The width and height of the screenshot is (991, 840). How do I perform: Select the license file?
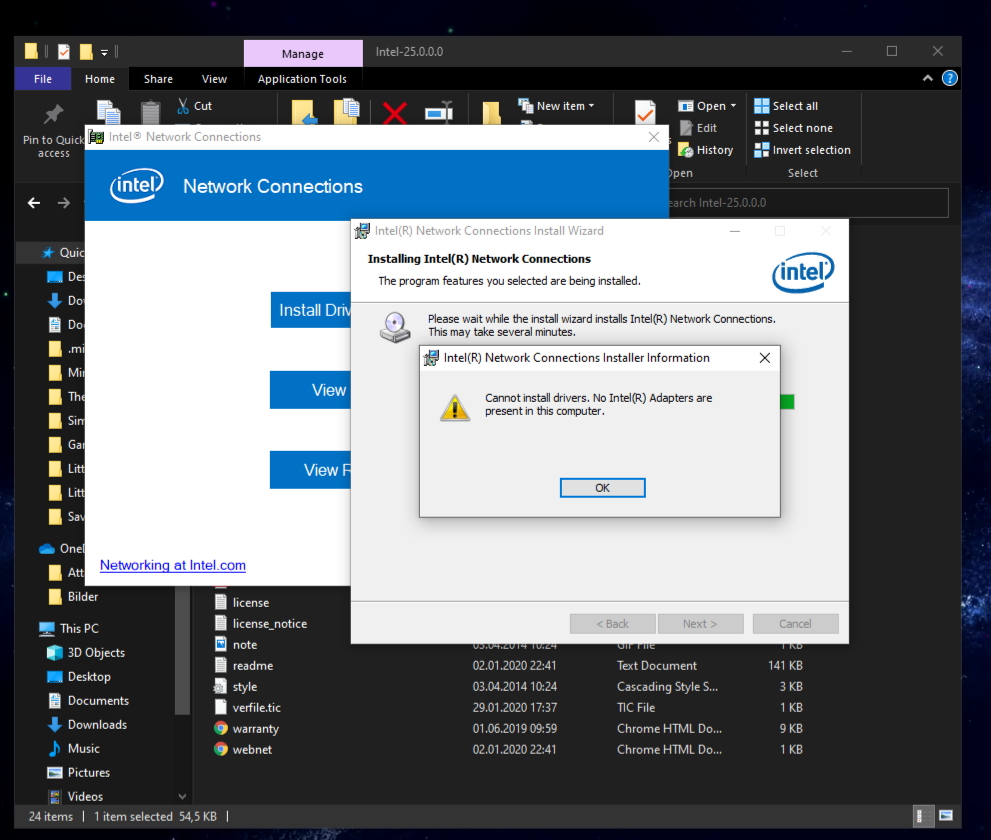[x=250, y=603]
